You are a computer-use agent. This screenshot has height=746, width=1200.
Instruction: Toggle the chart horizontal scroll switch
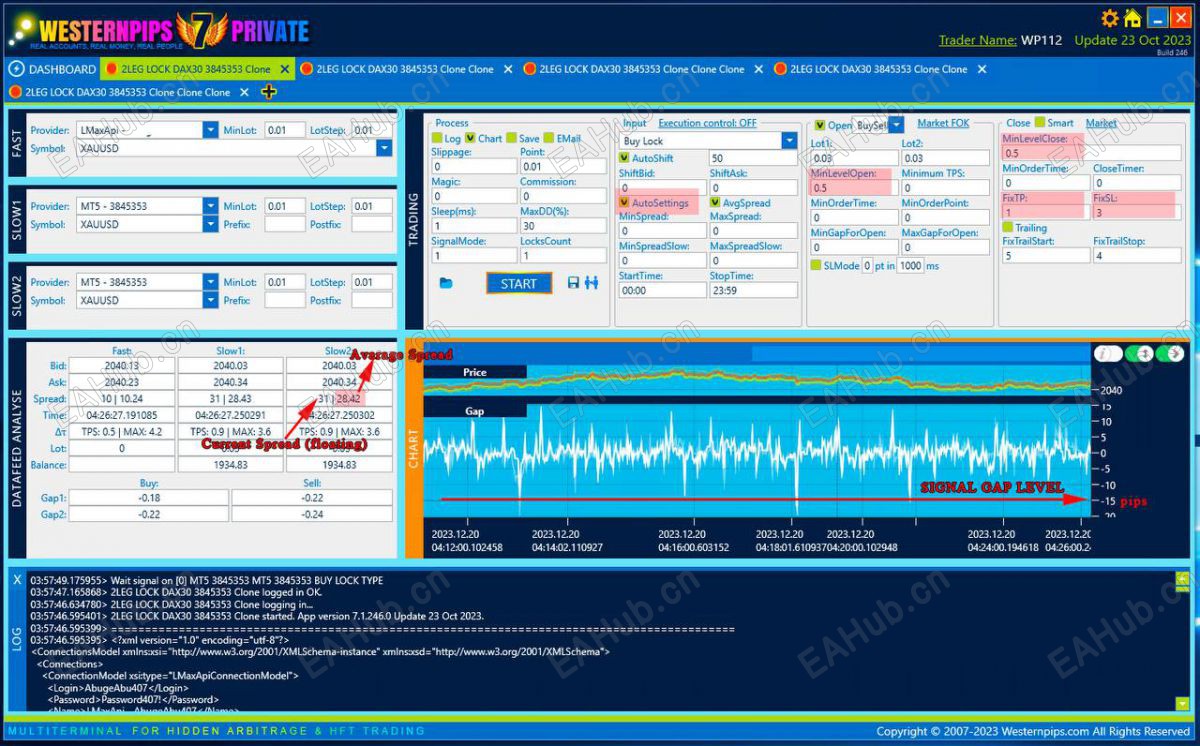click(1170, 353)
